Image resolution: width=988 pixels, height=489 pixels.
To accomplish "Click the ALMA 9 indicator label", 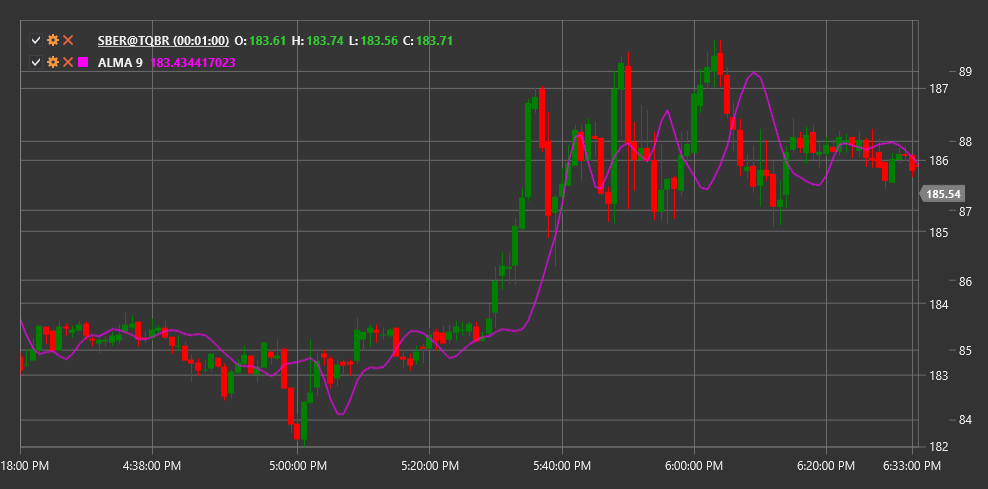I will [x=120, y=62].
